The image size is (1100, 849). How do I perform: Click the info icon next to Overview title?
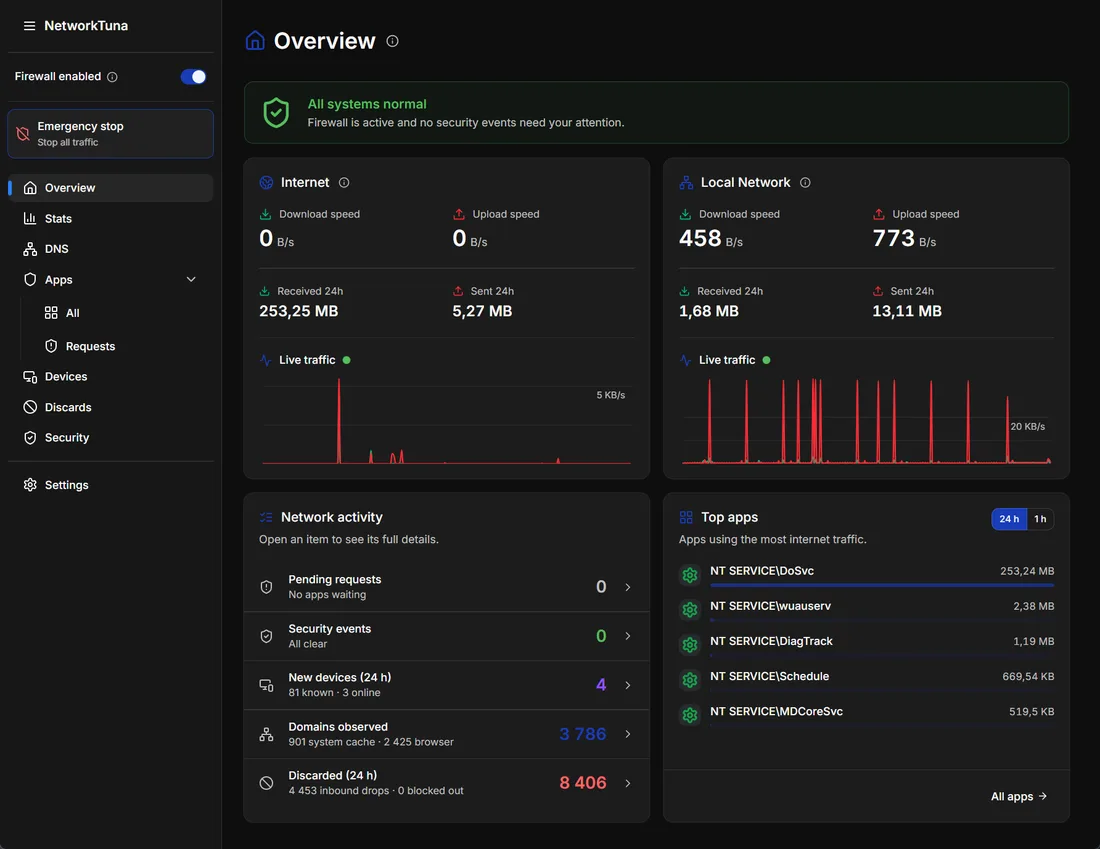pyautogui.click(x=392, y=41)
